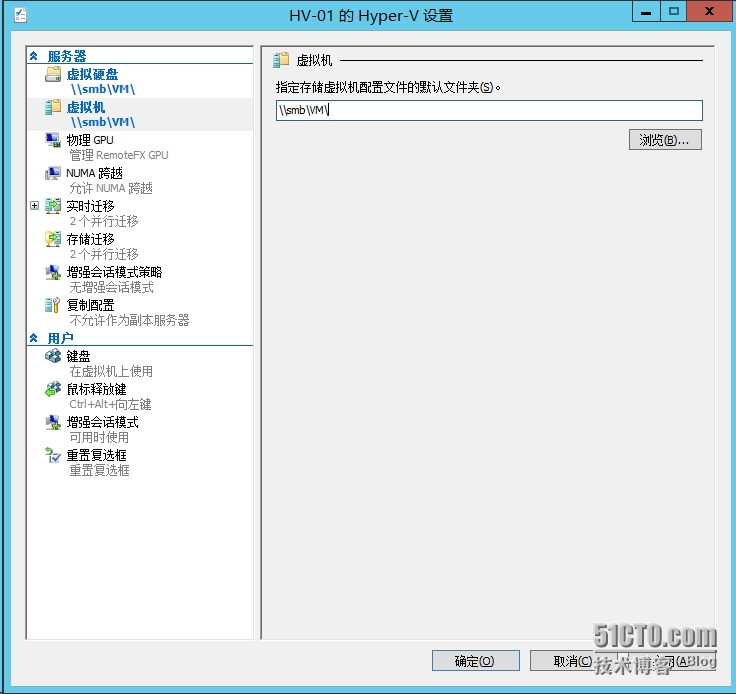Click the 虚拟硬盘 disk icon

click(x=53, y=74)
